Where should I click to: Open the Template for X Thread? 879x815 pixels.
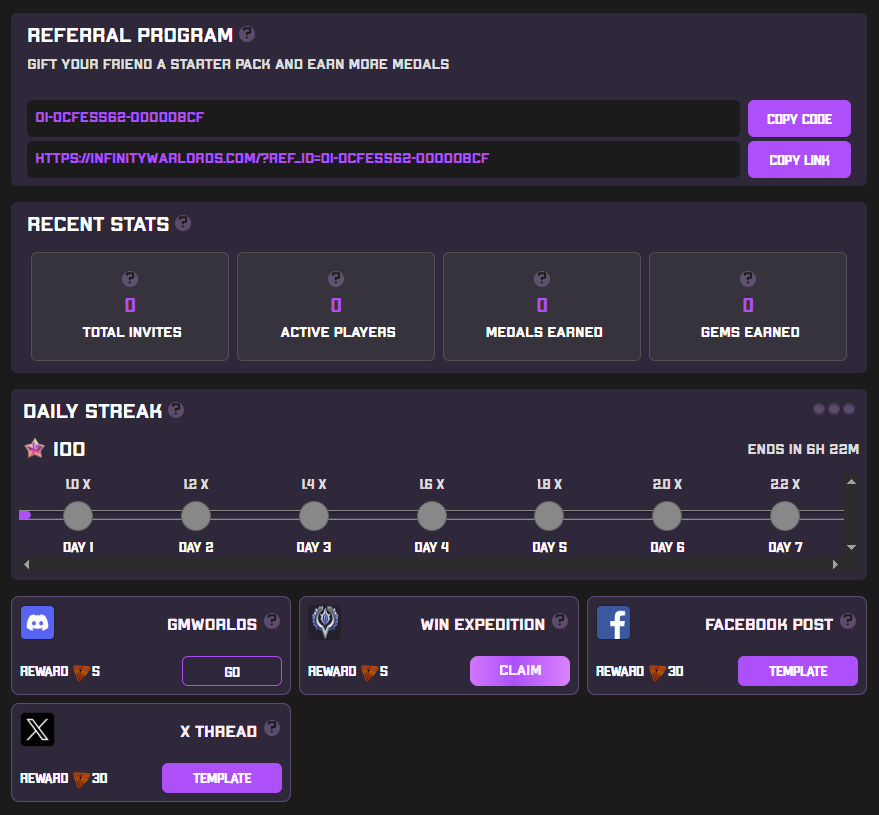(x=222, y=778)
